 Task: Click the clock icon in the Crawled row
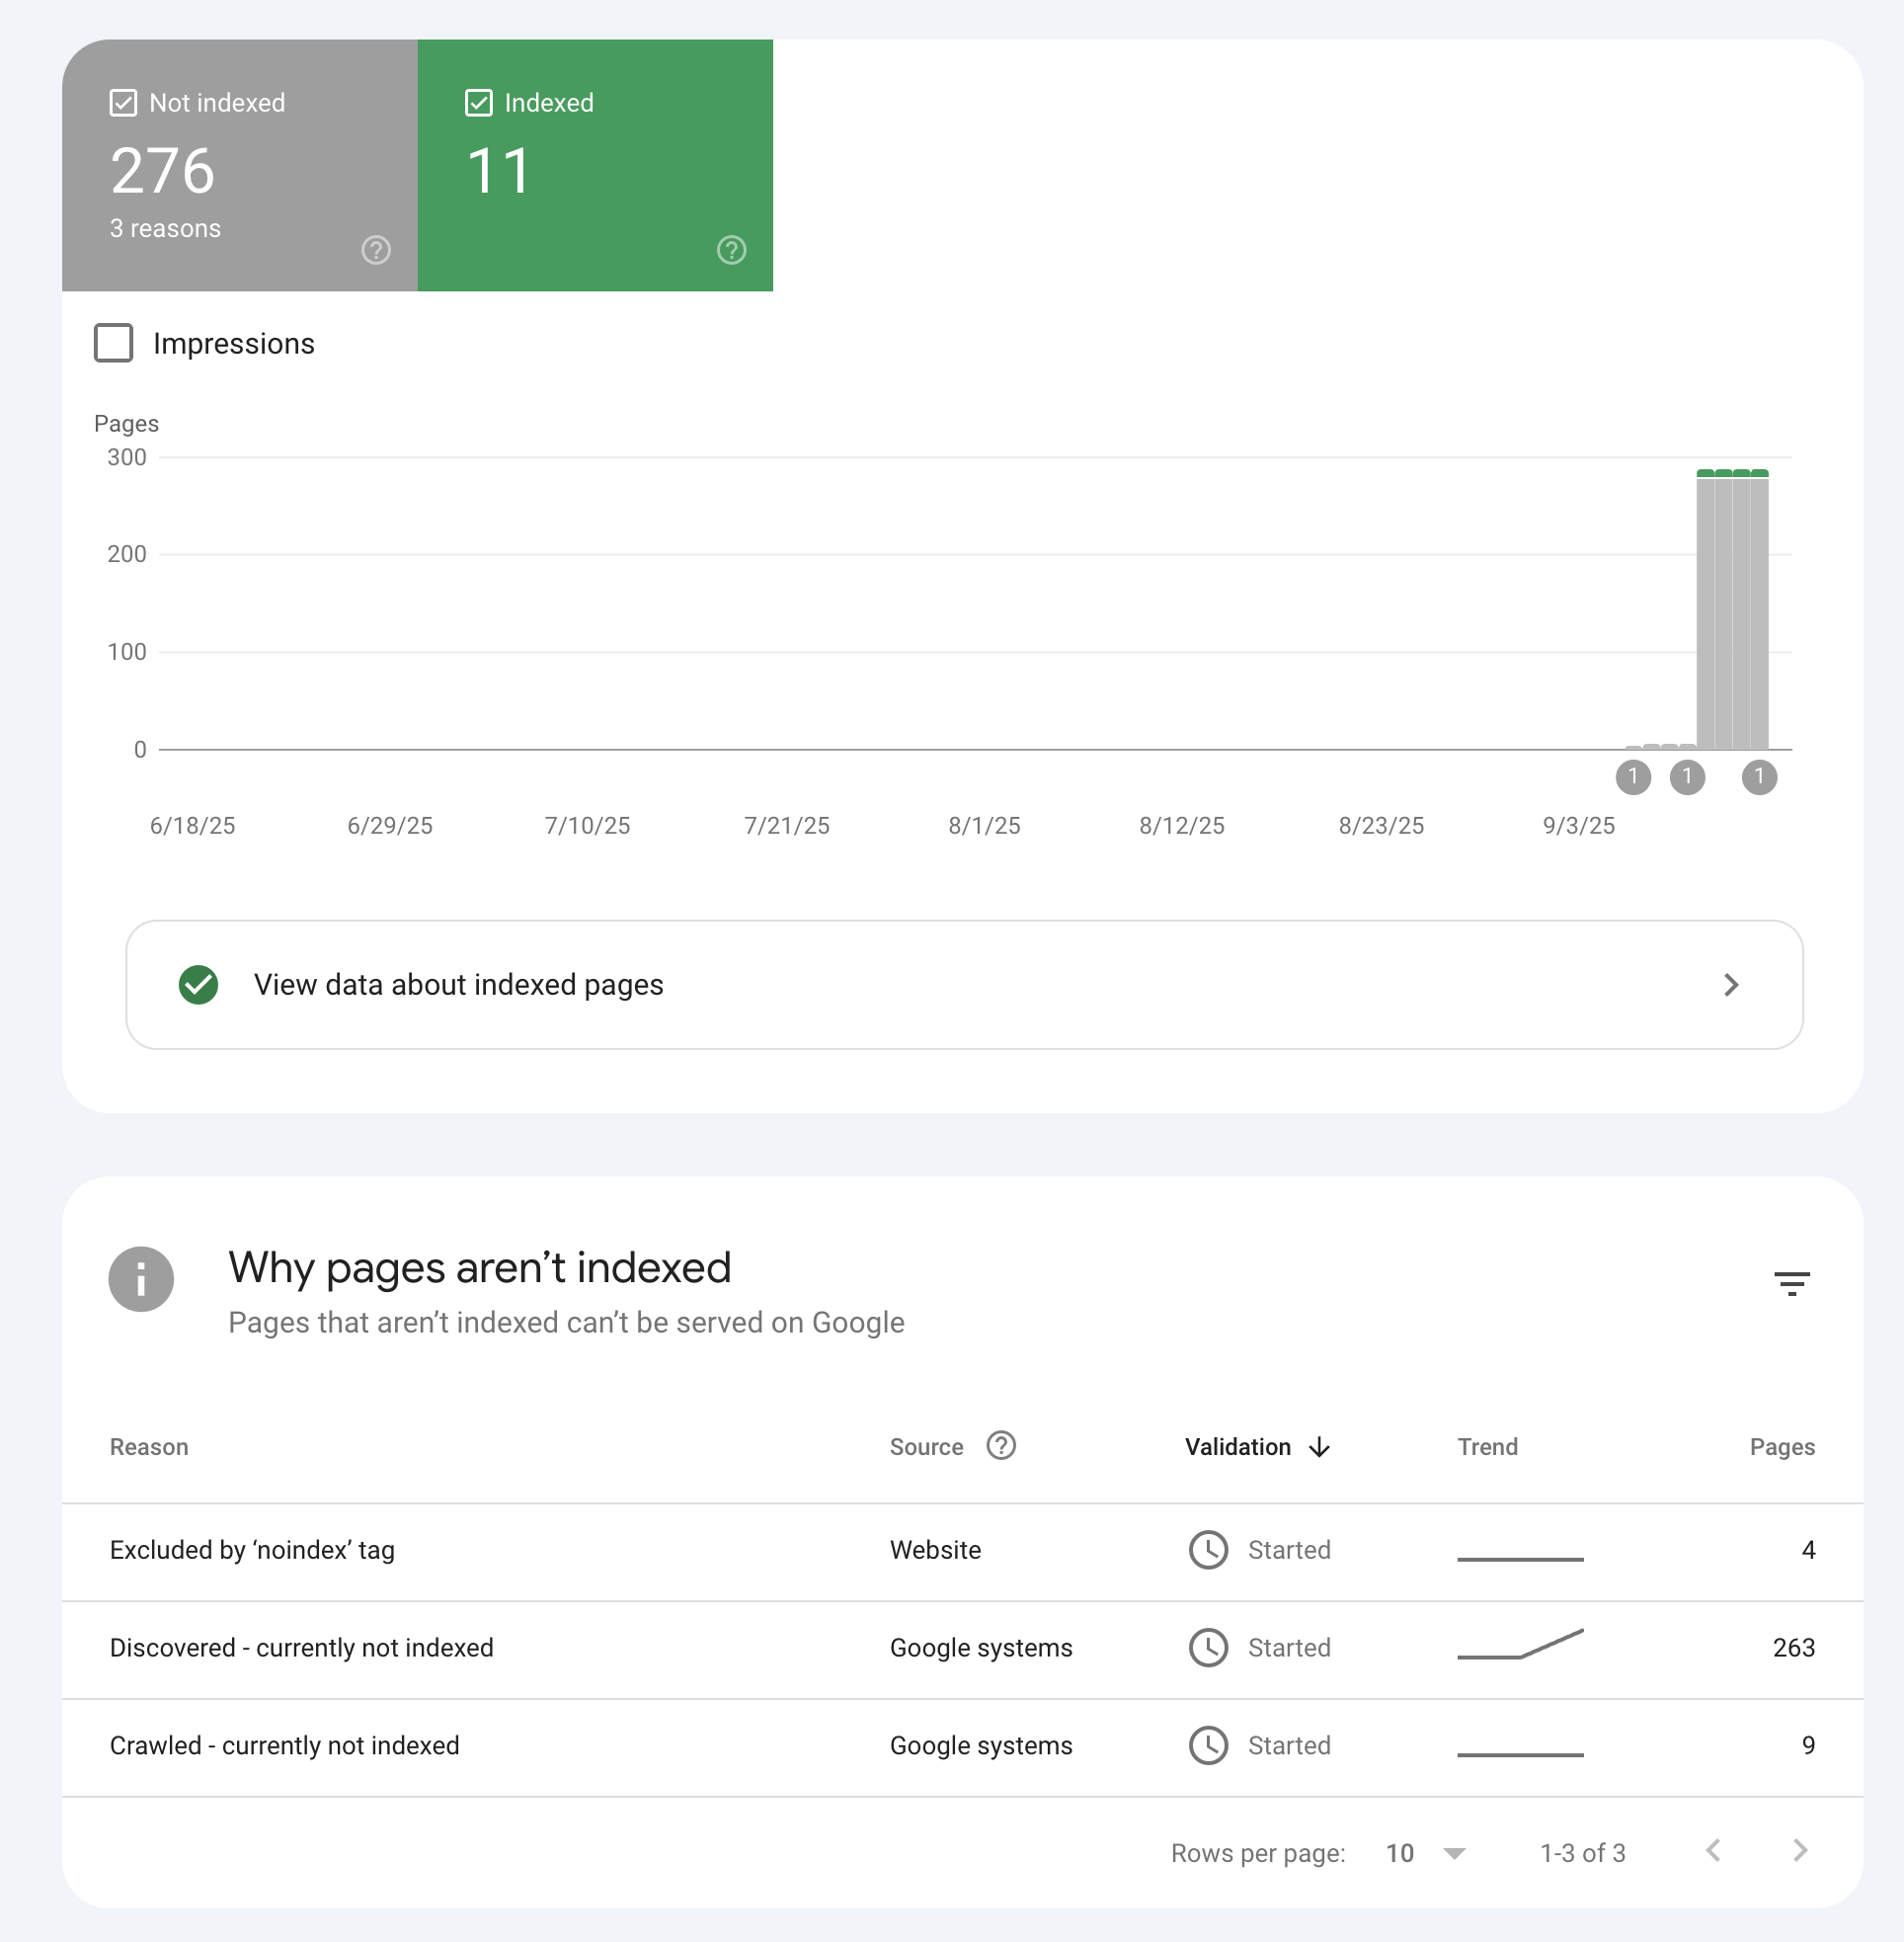click(1208, 1746)
